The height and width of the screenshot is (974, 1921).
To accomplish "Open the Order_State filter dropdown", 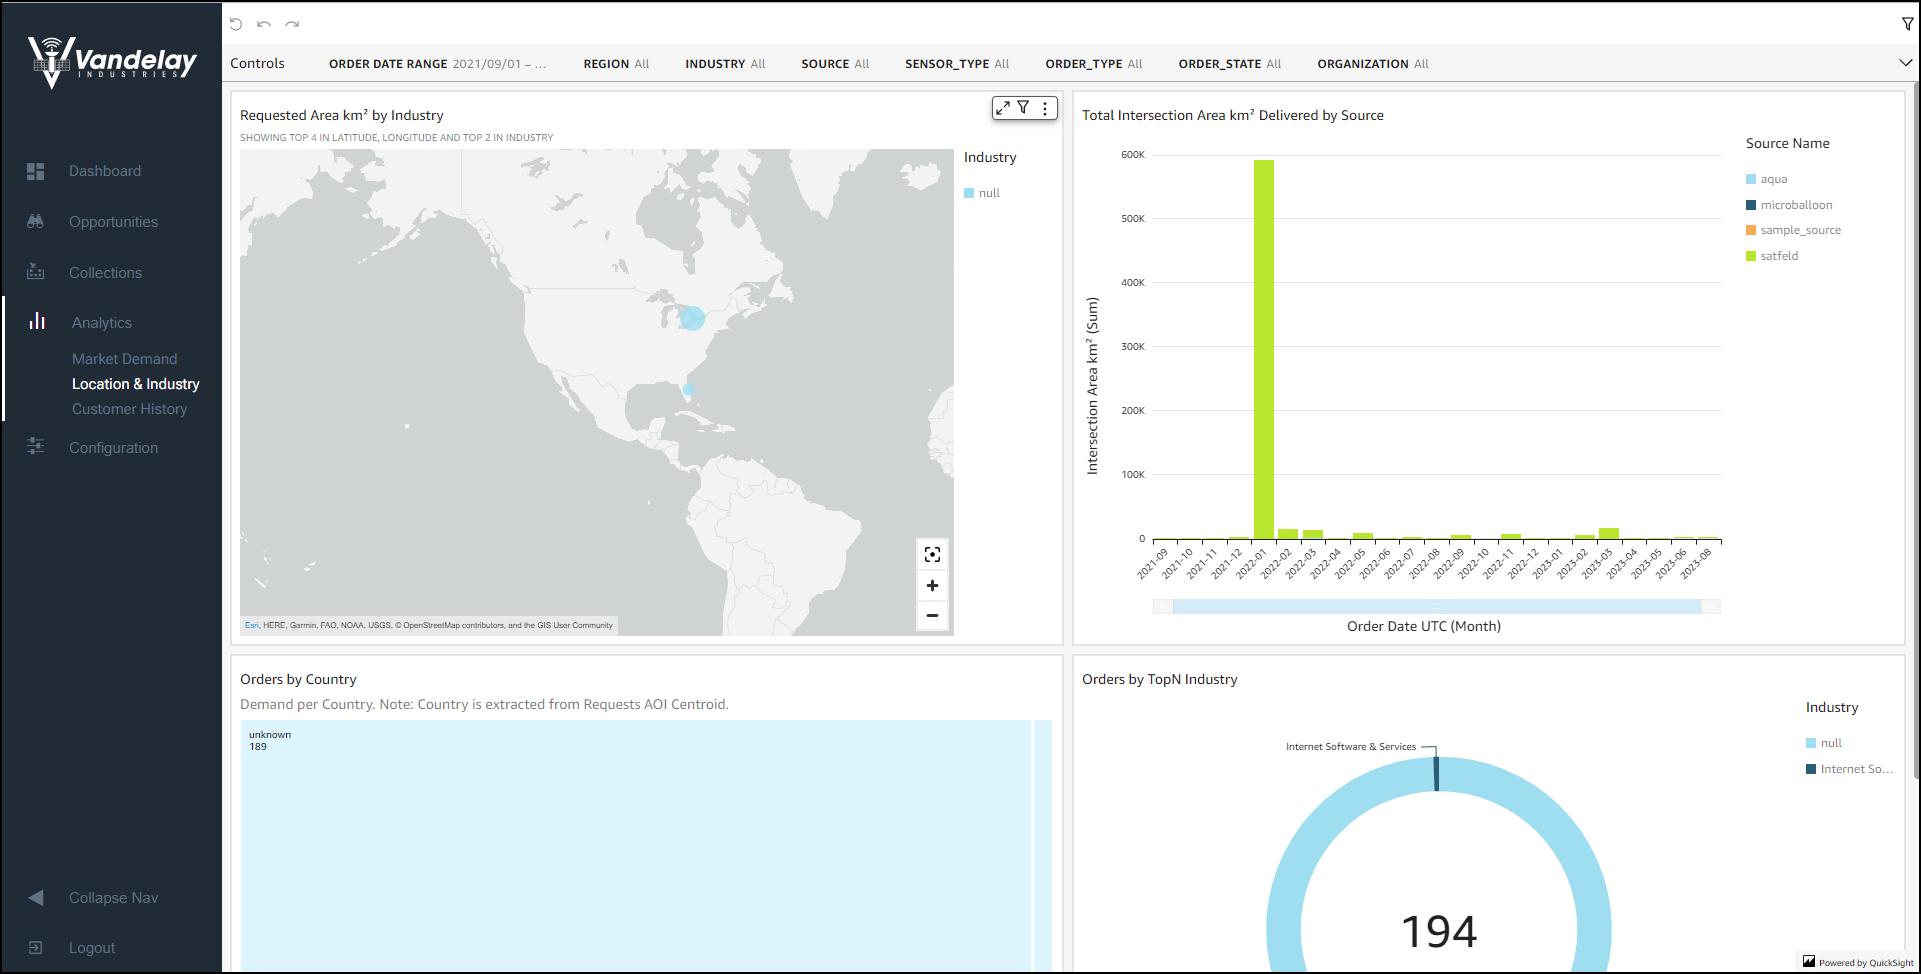I will 1230,64.
